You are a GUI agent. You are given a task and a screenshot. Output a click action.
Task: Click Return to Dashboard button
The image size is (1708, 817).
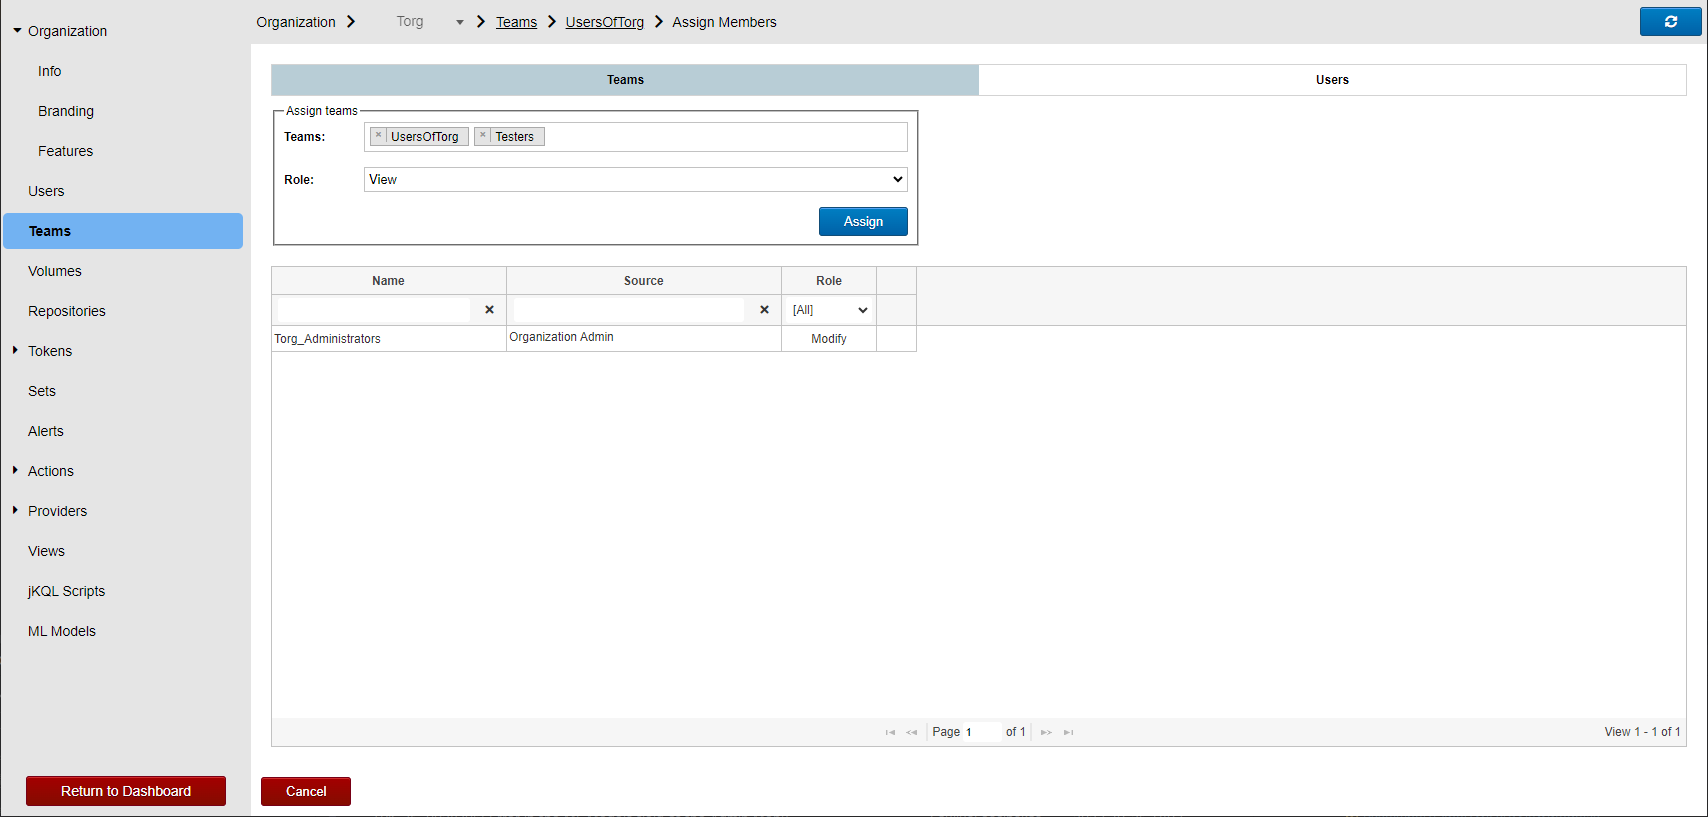(126, 791)
